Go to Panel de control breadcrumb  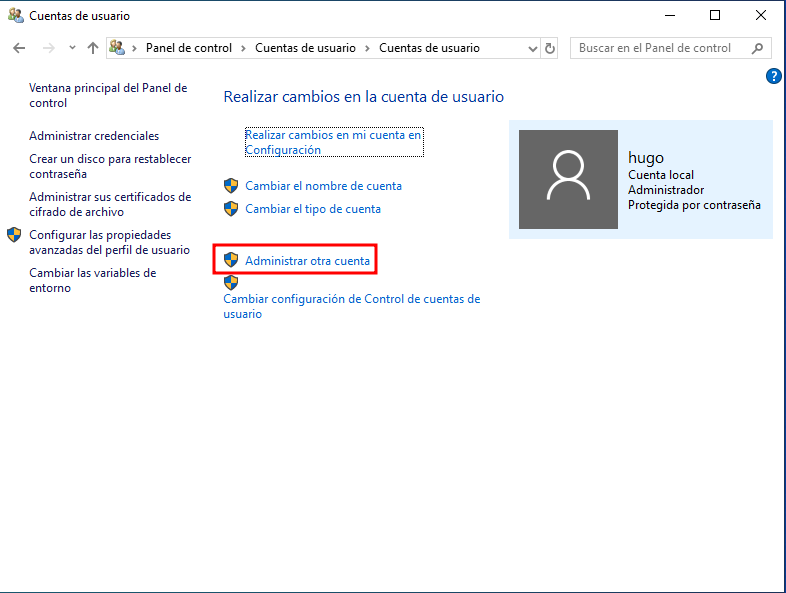[x=188, y=48]
